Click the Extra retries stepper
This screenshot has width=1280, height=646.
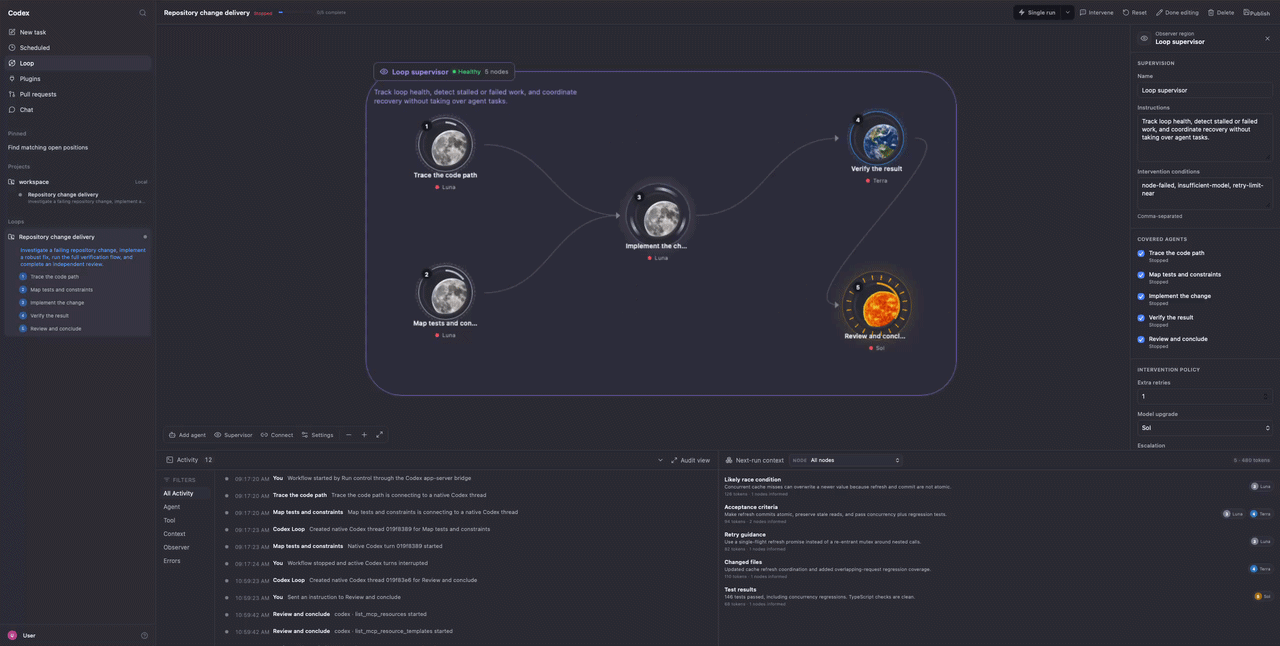(1266, 396)
